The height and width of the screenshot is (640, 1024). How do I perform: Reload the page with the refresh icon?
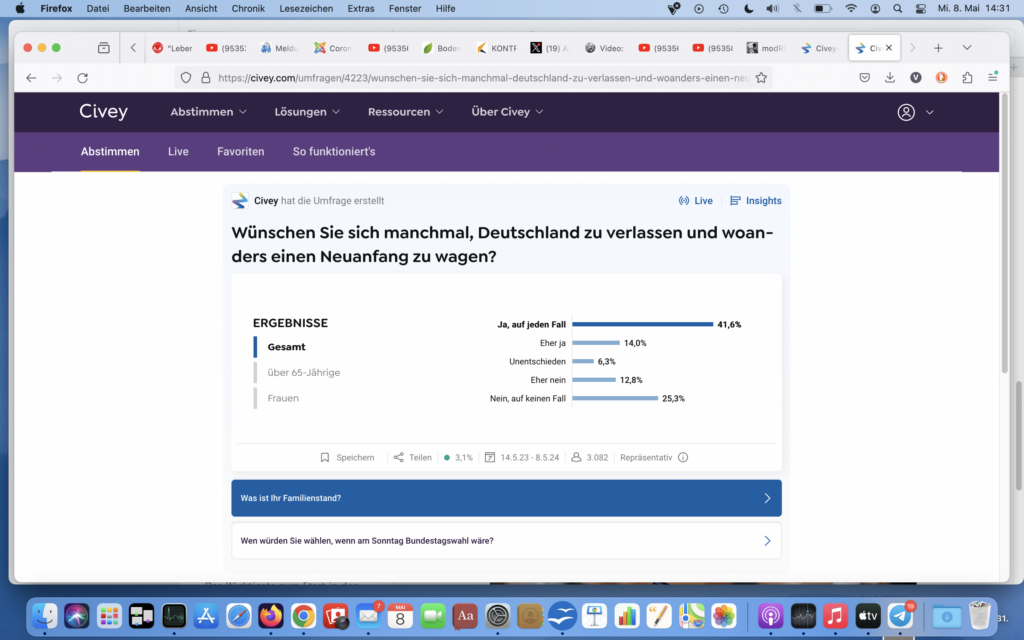point(83,77)
